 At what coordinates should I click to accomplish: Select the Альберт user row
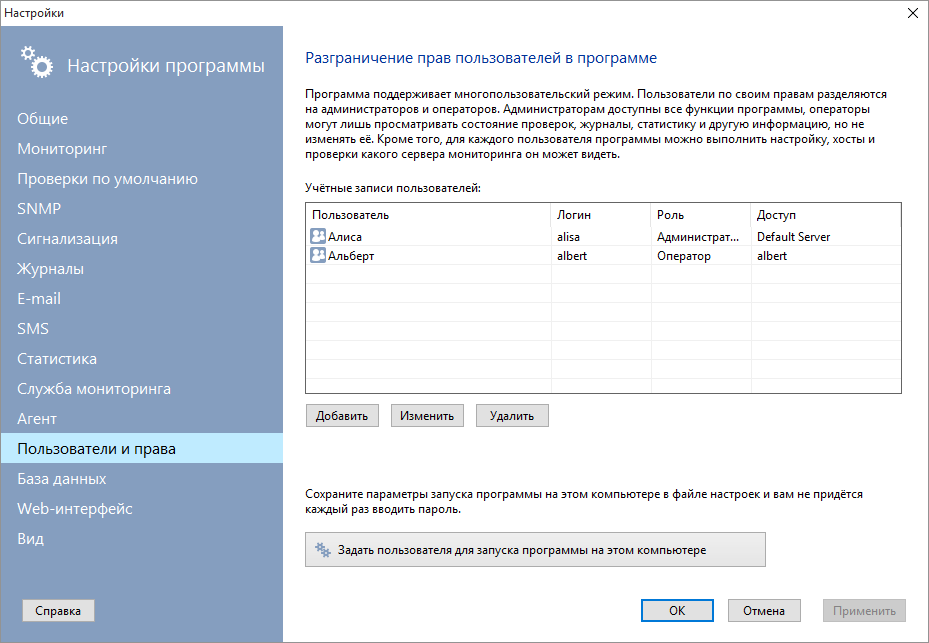(604, 255)
